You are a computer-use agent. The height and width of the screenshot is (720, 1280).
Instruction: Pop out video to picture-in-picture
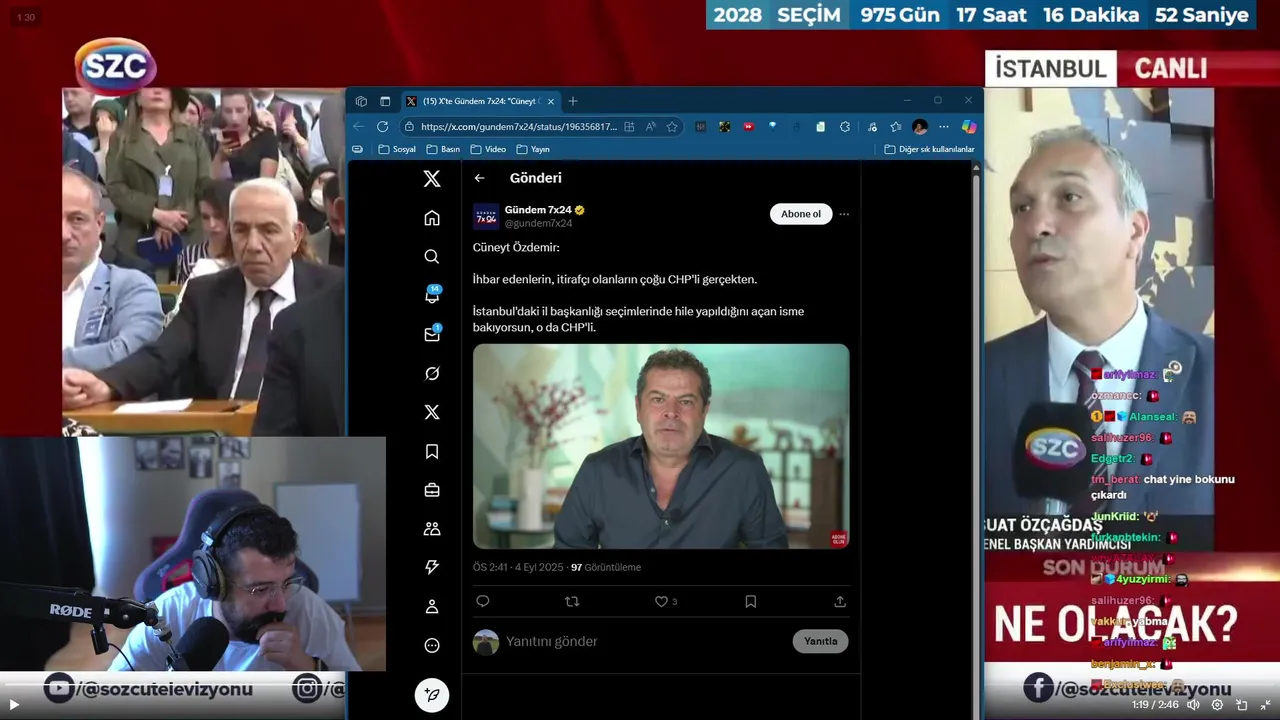1241,704
